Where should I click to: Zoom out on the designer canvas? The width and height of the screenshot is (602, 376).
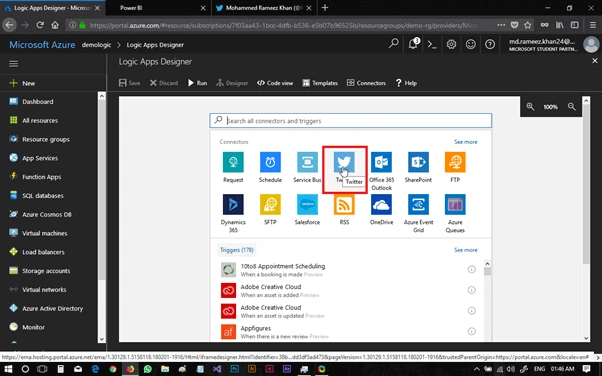572,107
